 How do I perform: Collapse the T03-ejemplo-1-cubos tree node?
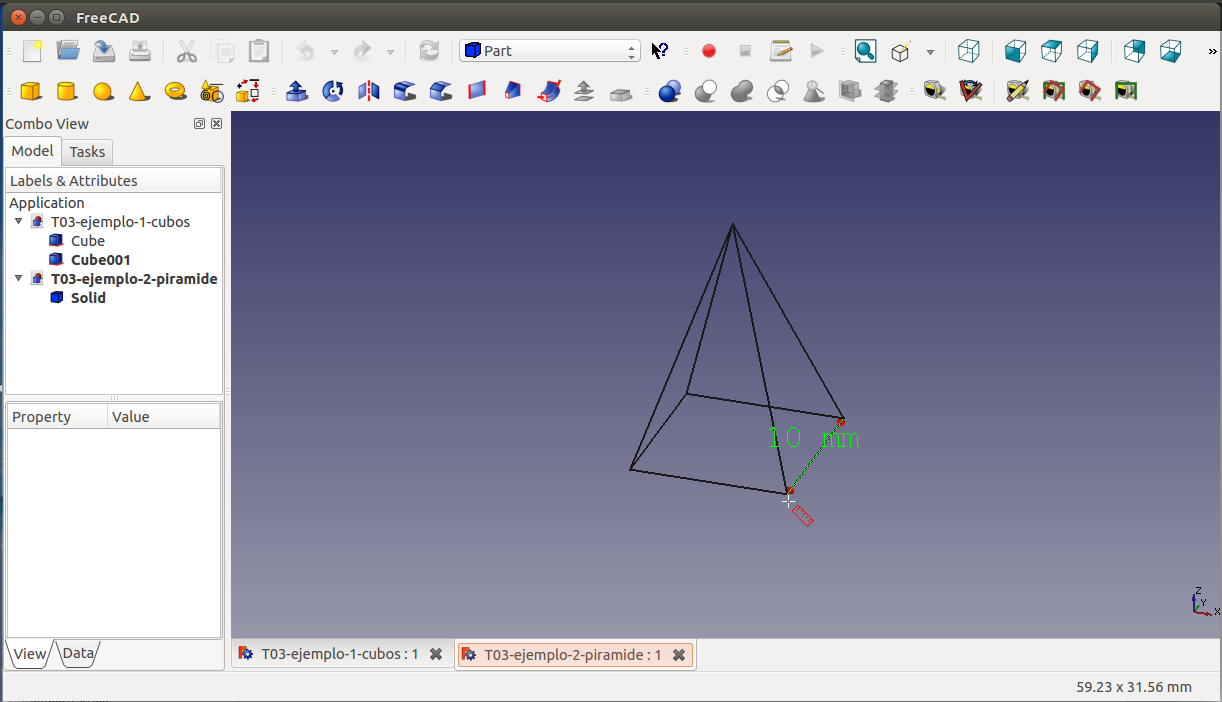click(18, 221)
